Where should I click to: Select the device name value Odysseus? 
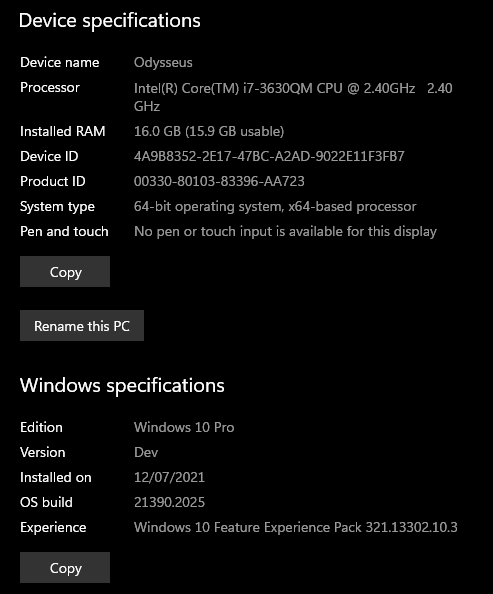pyautogui.click(x=163, y=63)
